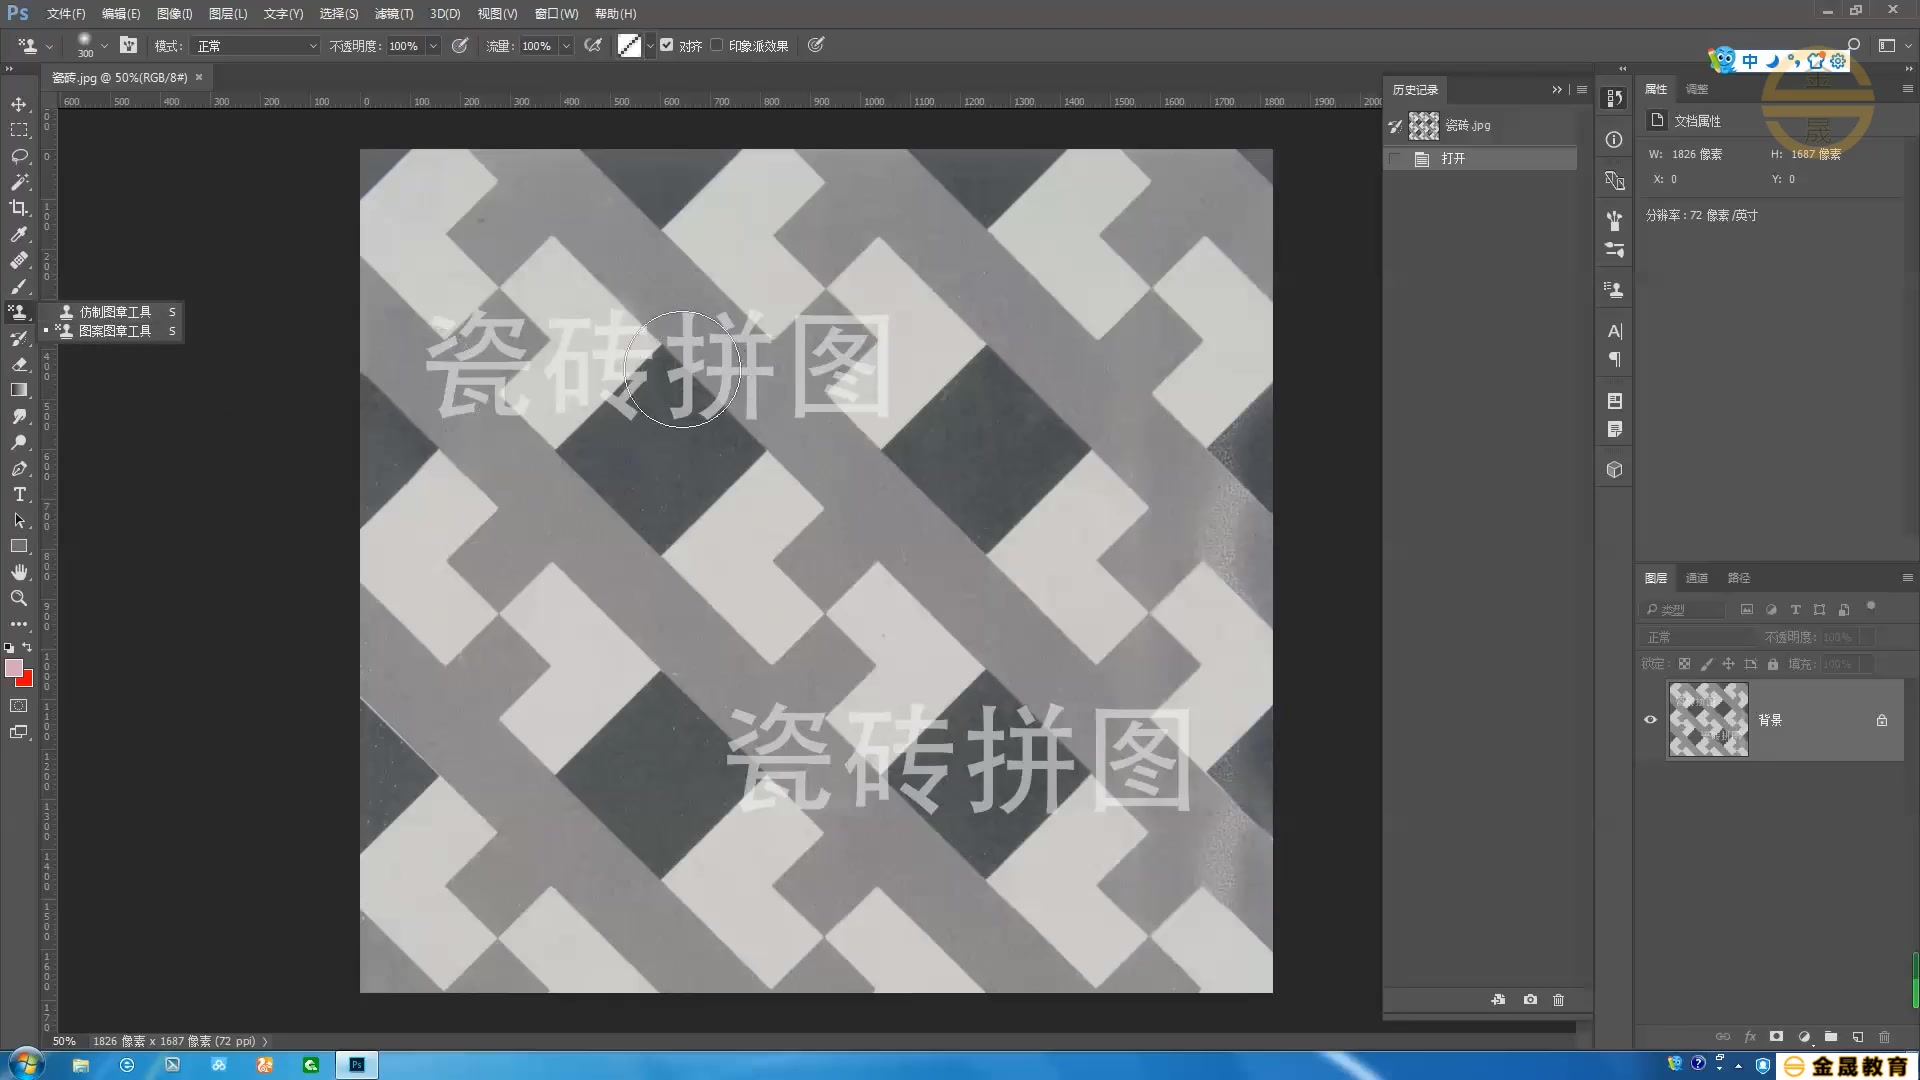Viewport: 1920px width, 1080px height.
Task: Enable the 印象派效果 checkbox
Action: [717, 45]
